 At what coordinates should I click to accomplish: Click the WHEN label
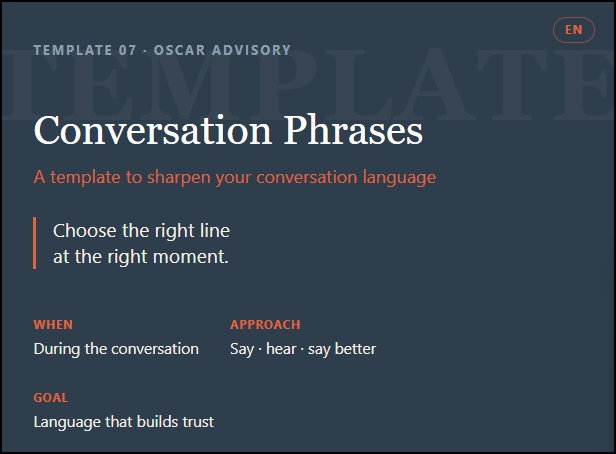tap(53, 325)
